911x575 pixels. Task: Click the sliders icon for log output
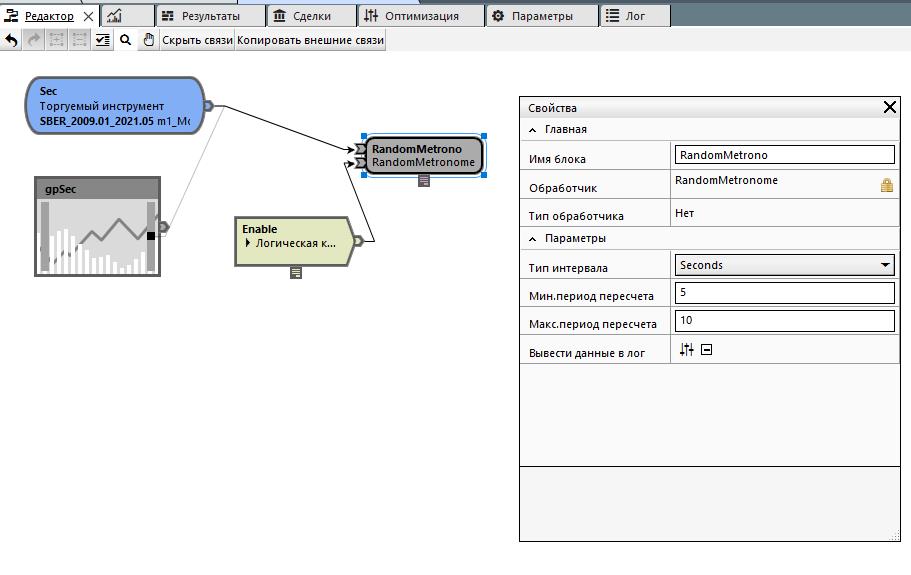click(x=686, y=350)
